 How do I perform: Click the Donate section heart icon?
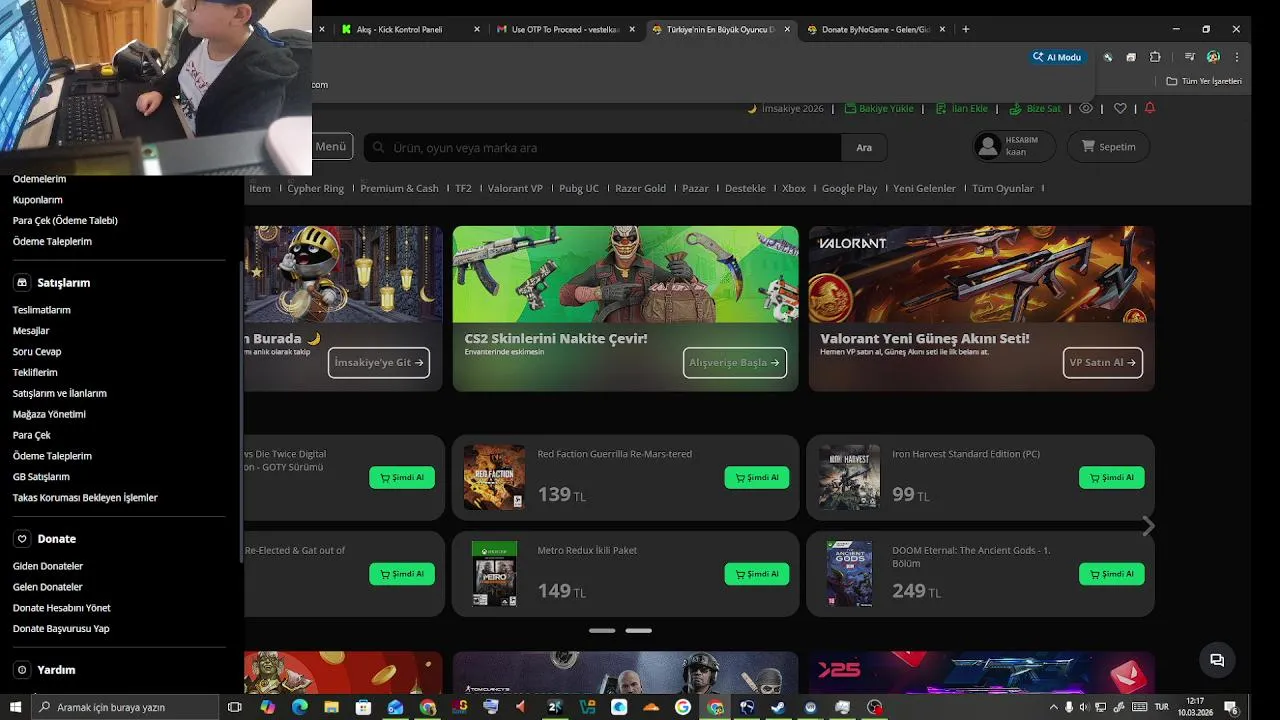pos(22,539)
